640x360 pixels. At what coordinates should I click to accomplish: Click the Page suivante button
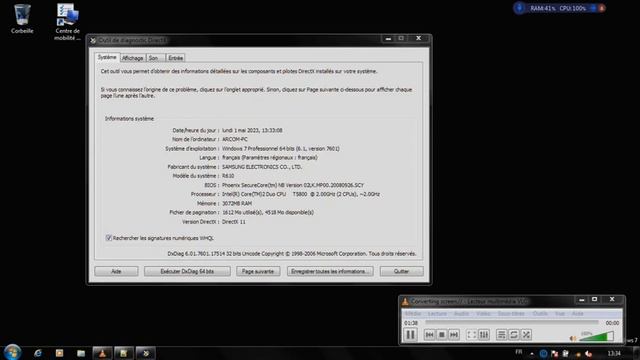click(x=258, y=271)
